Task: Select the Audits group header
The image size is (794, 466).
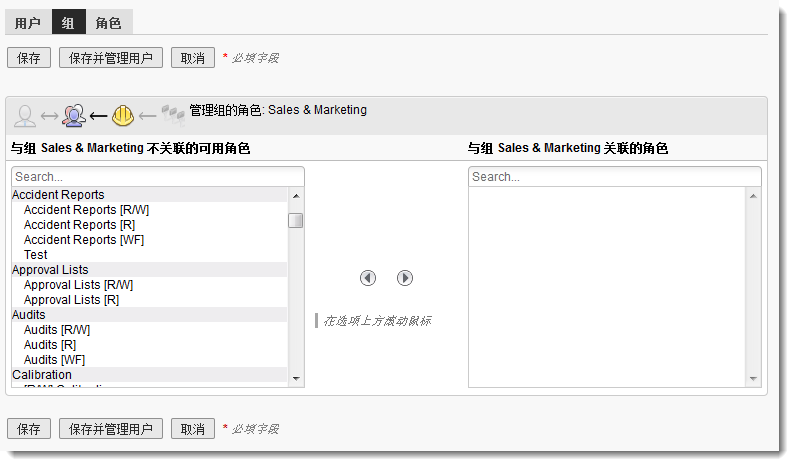Action: pyautogui.click(x=149, y=315)
